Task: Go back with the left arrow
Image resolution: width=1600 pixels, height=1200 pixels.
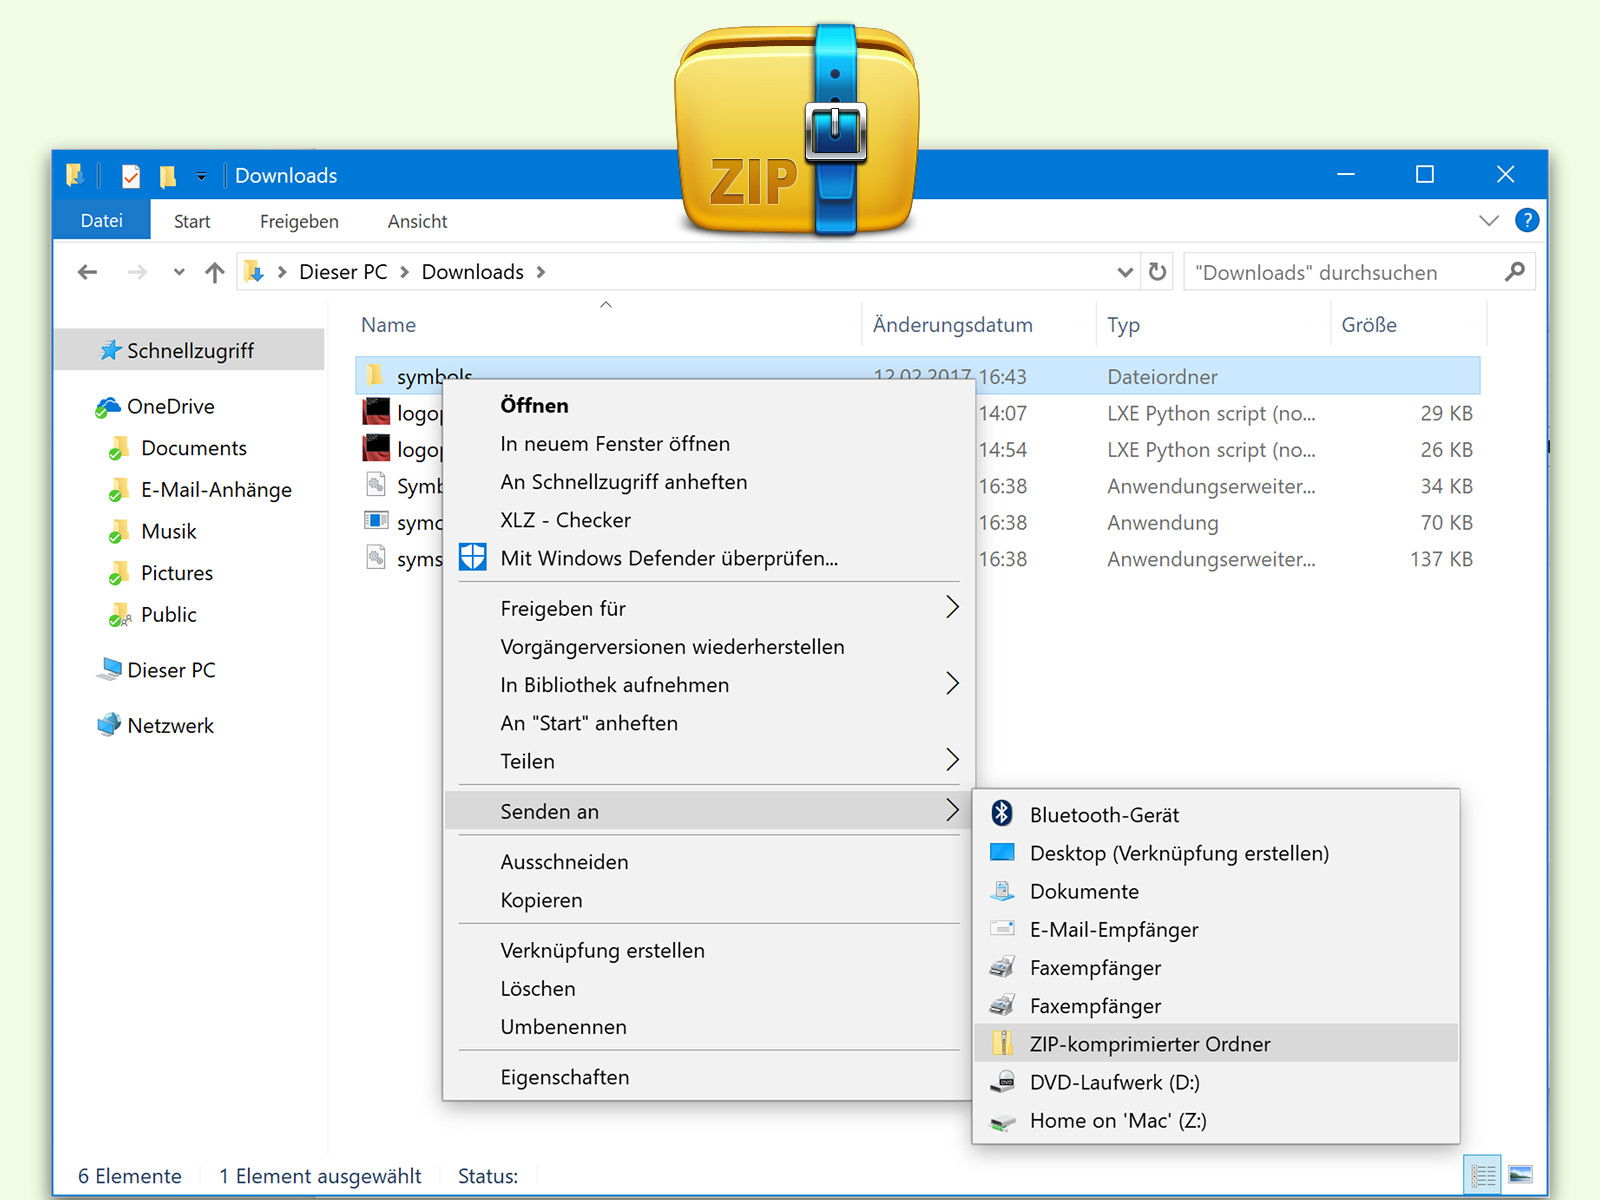Action: pyautogui.click(x=88, y=272)
